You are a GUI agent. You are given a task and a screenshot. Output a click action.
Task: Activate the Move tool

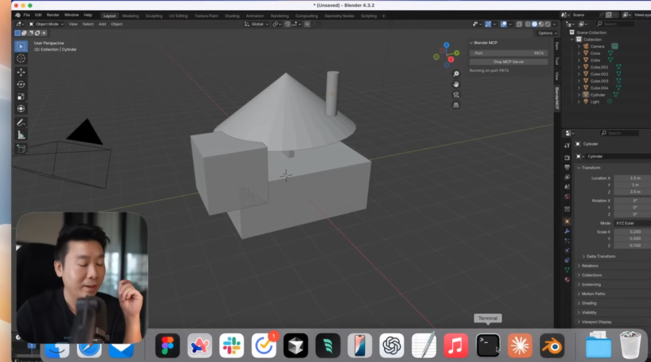point(21,72)
